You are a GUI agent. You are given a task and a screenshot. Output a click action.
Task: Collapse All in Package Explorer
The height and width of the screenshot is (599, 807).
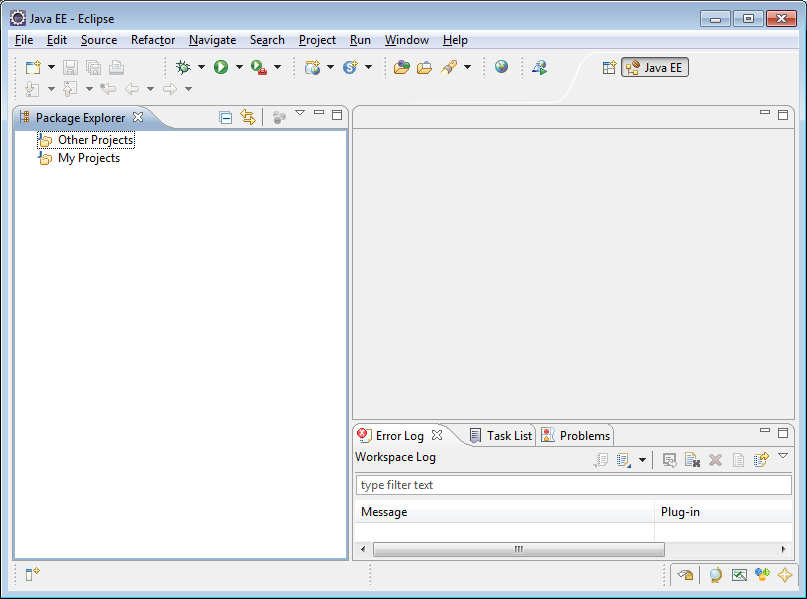click(x=225, y=118)
